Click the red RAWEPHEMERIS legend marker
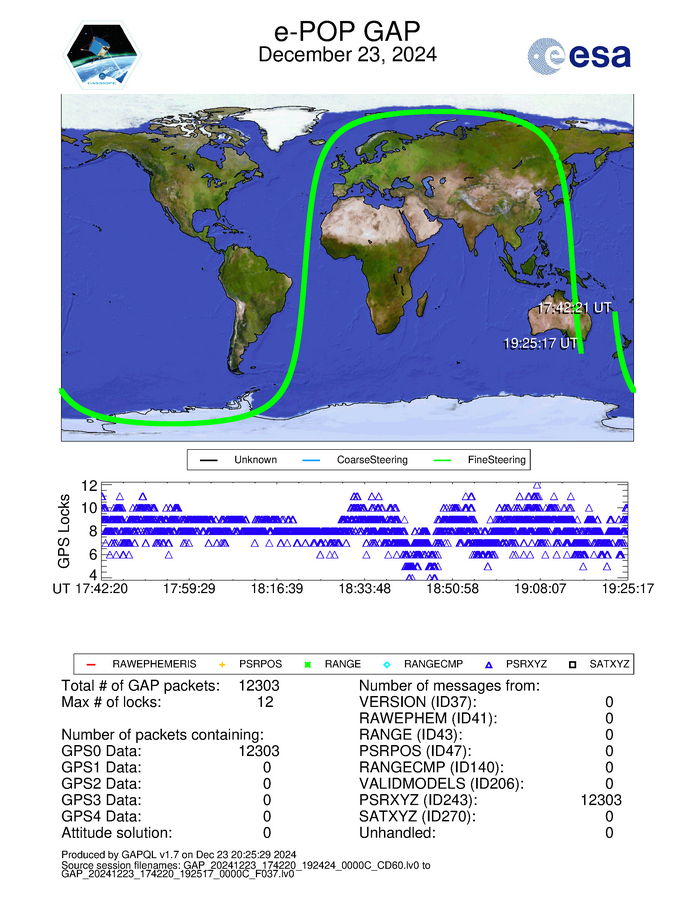Screen dimensions: 695x899 [x=90, y=664]
